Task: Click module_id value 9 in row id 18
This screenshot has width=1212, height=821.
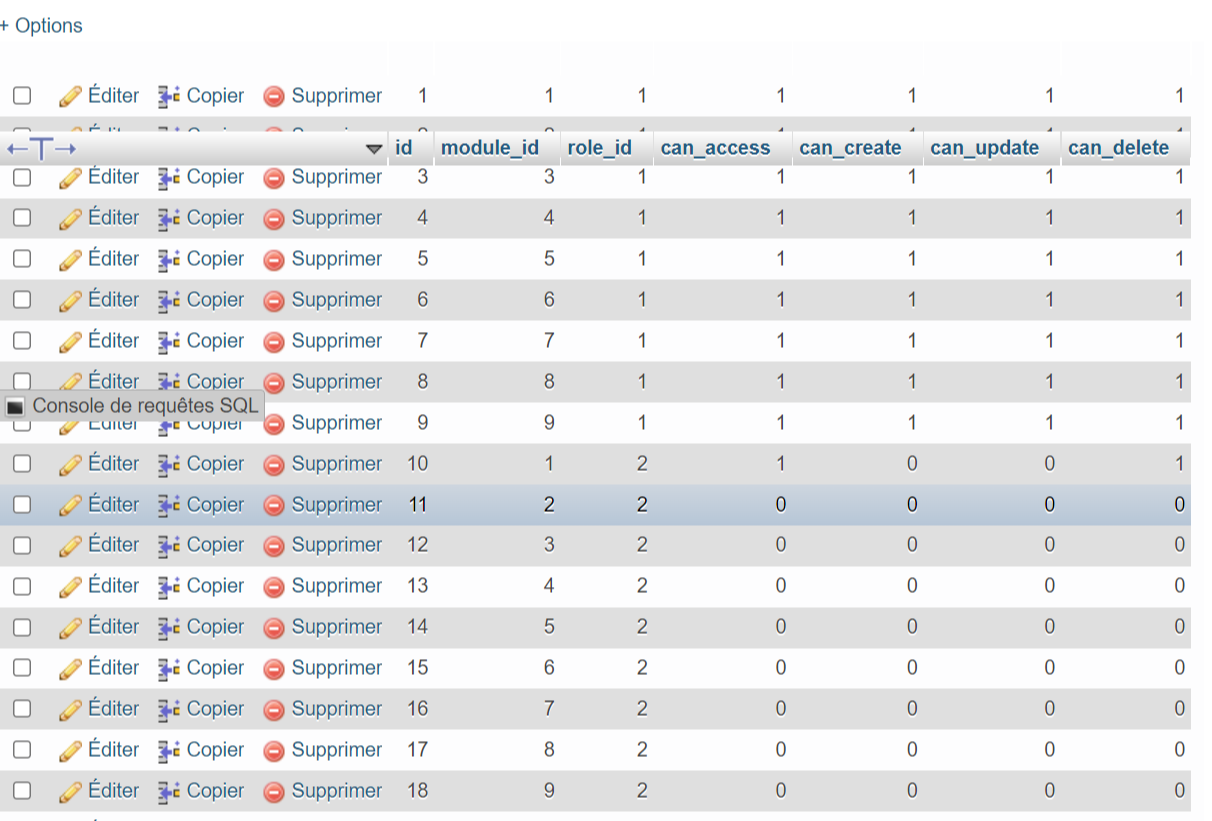Action: 549,791
